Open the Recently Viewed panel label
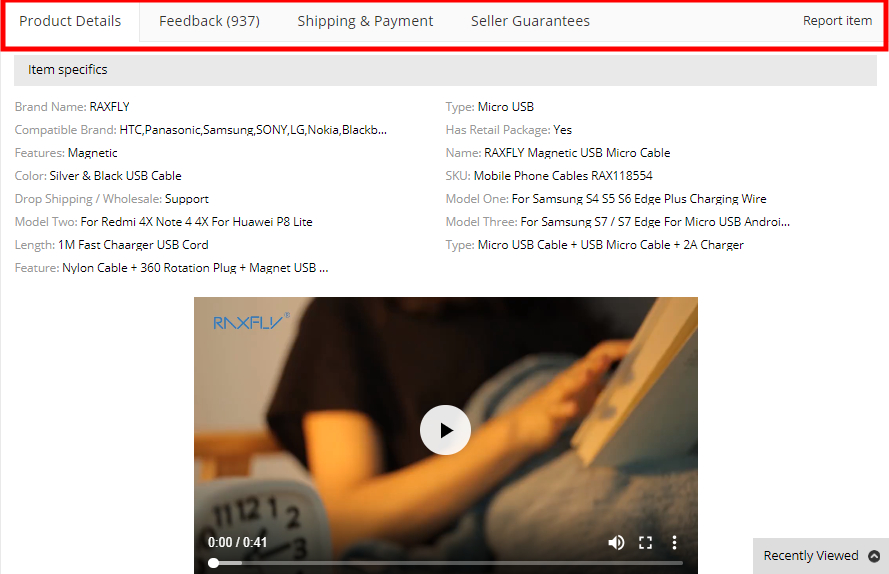This screenshot has height=574, width=889. click(x=811, y=556)
